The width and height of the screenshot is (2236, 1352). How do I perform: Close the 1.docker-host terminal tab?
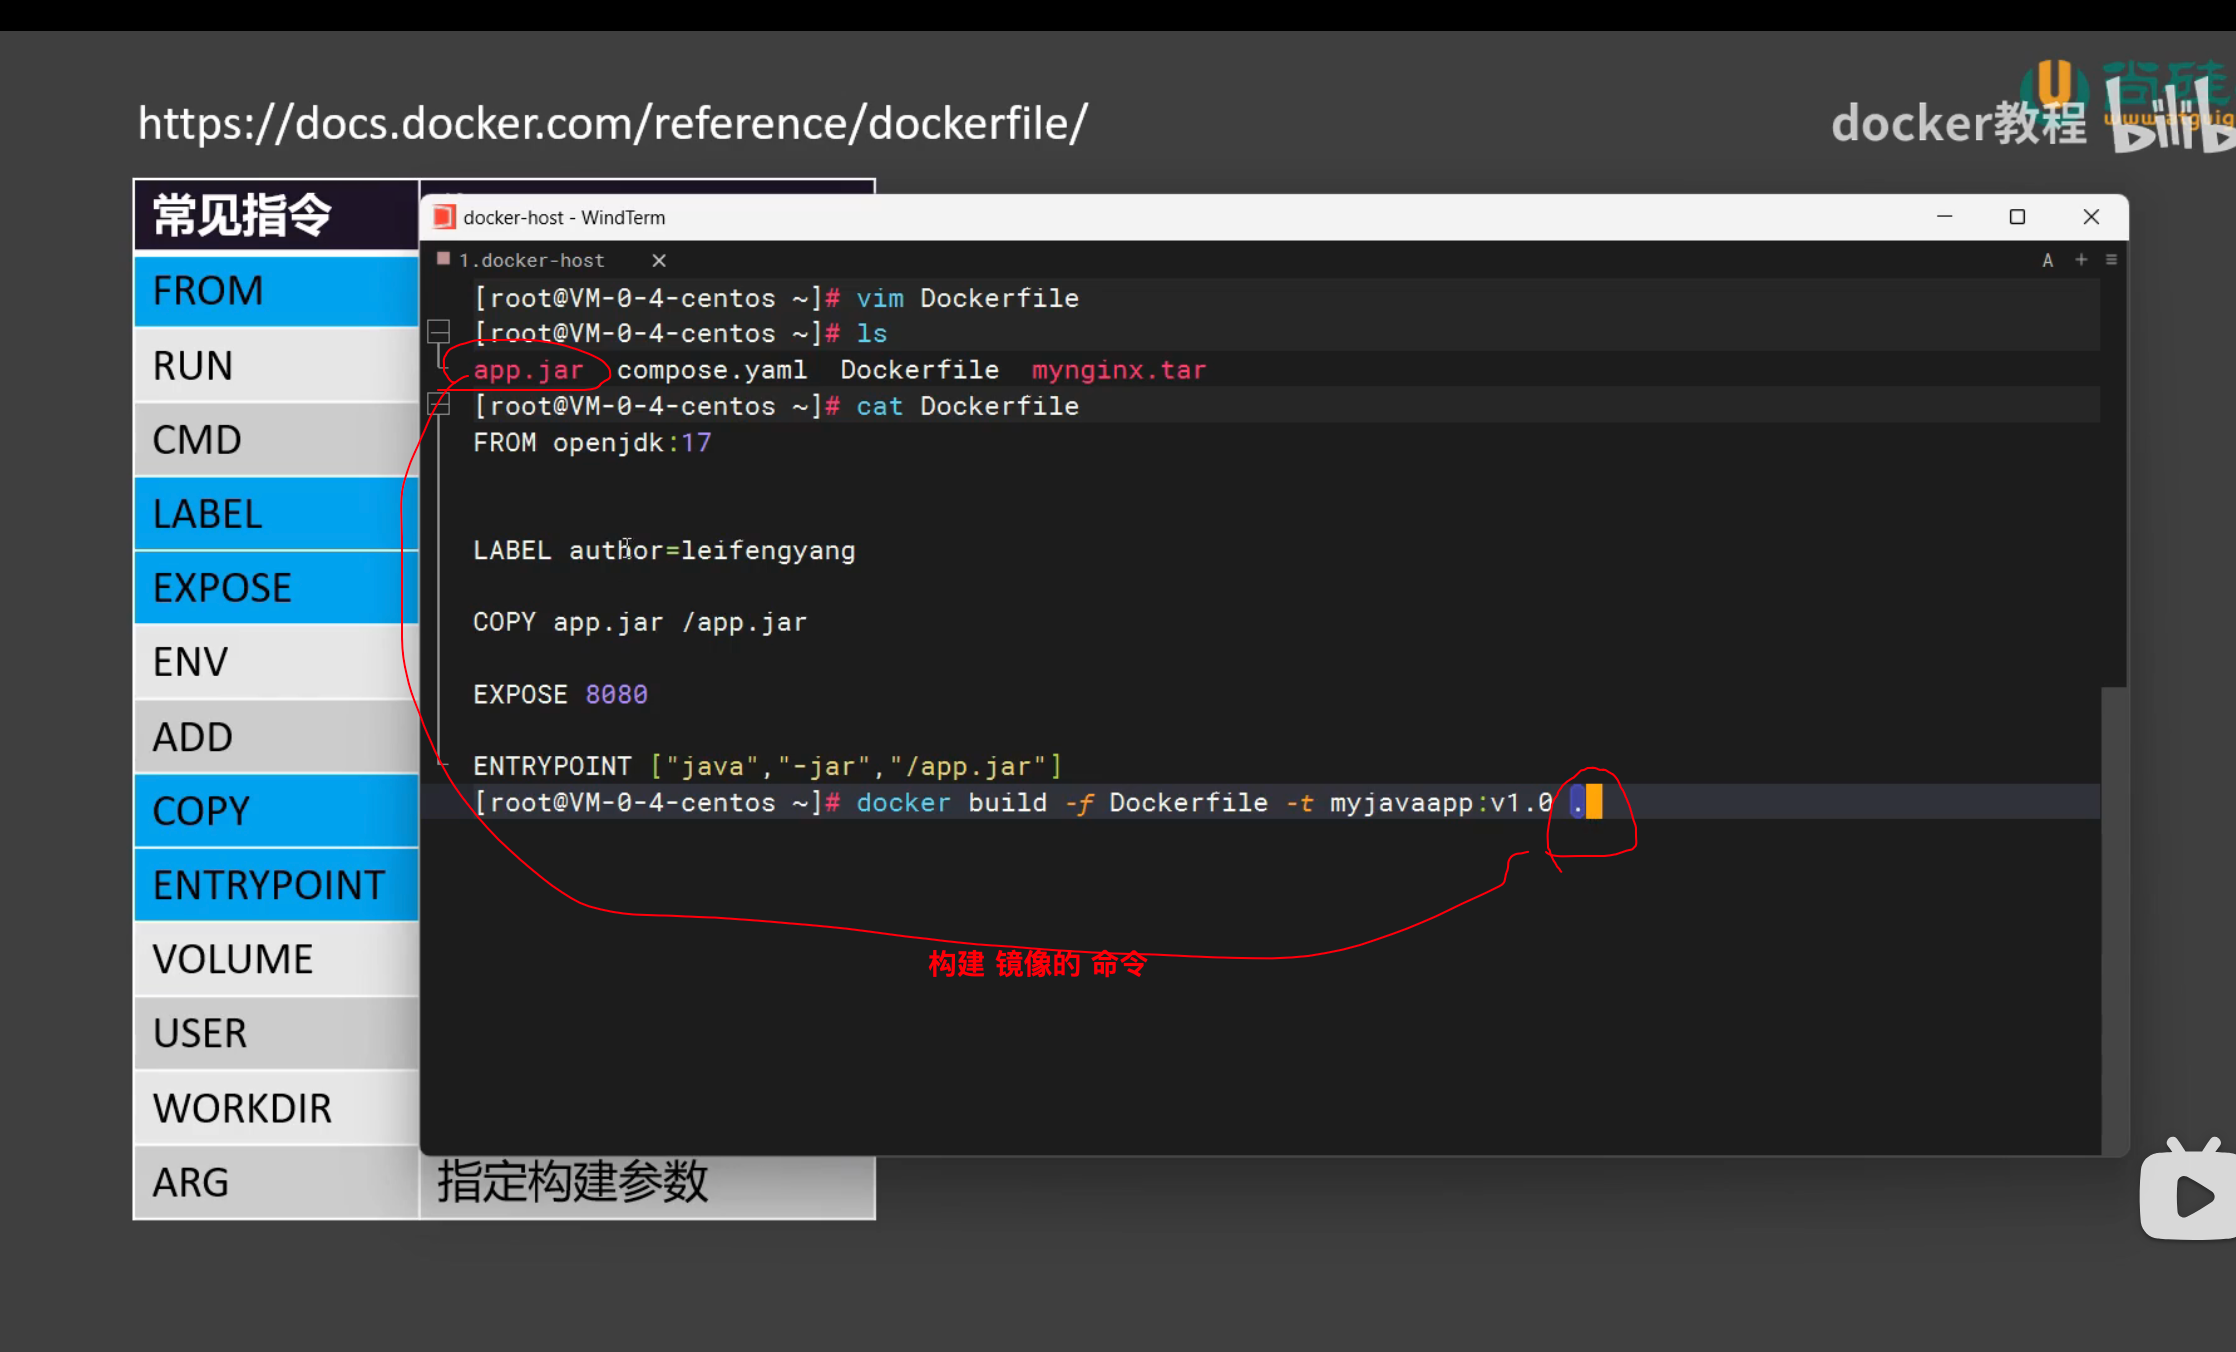[x=659, y=260]
